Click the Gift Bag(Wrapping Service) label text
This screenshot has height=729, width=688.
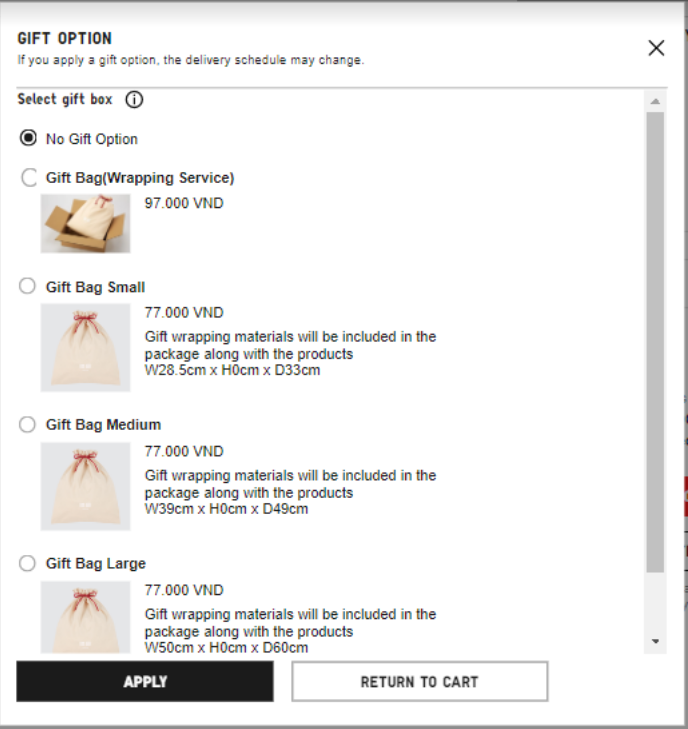pyautogui.click(x=140, y=178)
